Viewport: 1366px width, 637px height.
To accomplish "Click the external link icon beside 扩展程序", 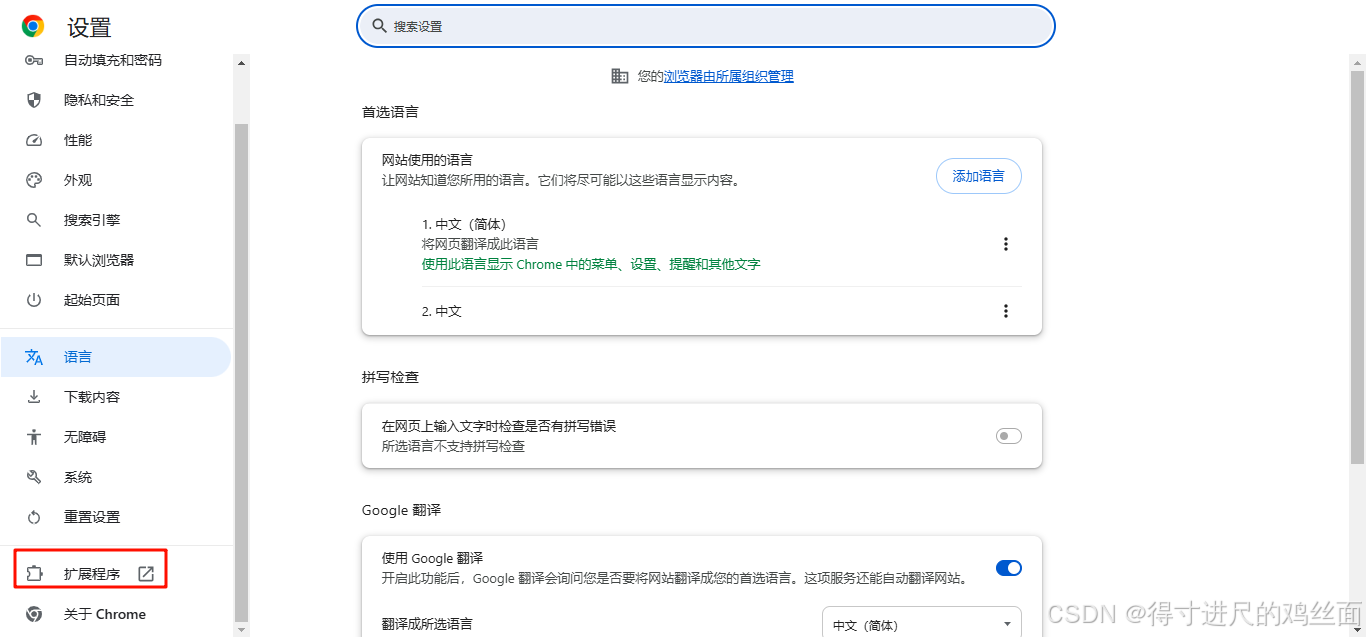I will coord(146,574).
